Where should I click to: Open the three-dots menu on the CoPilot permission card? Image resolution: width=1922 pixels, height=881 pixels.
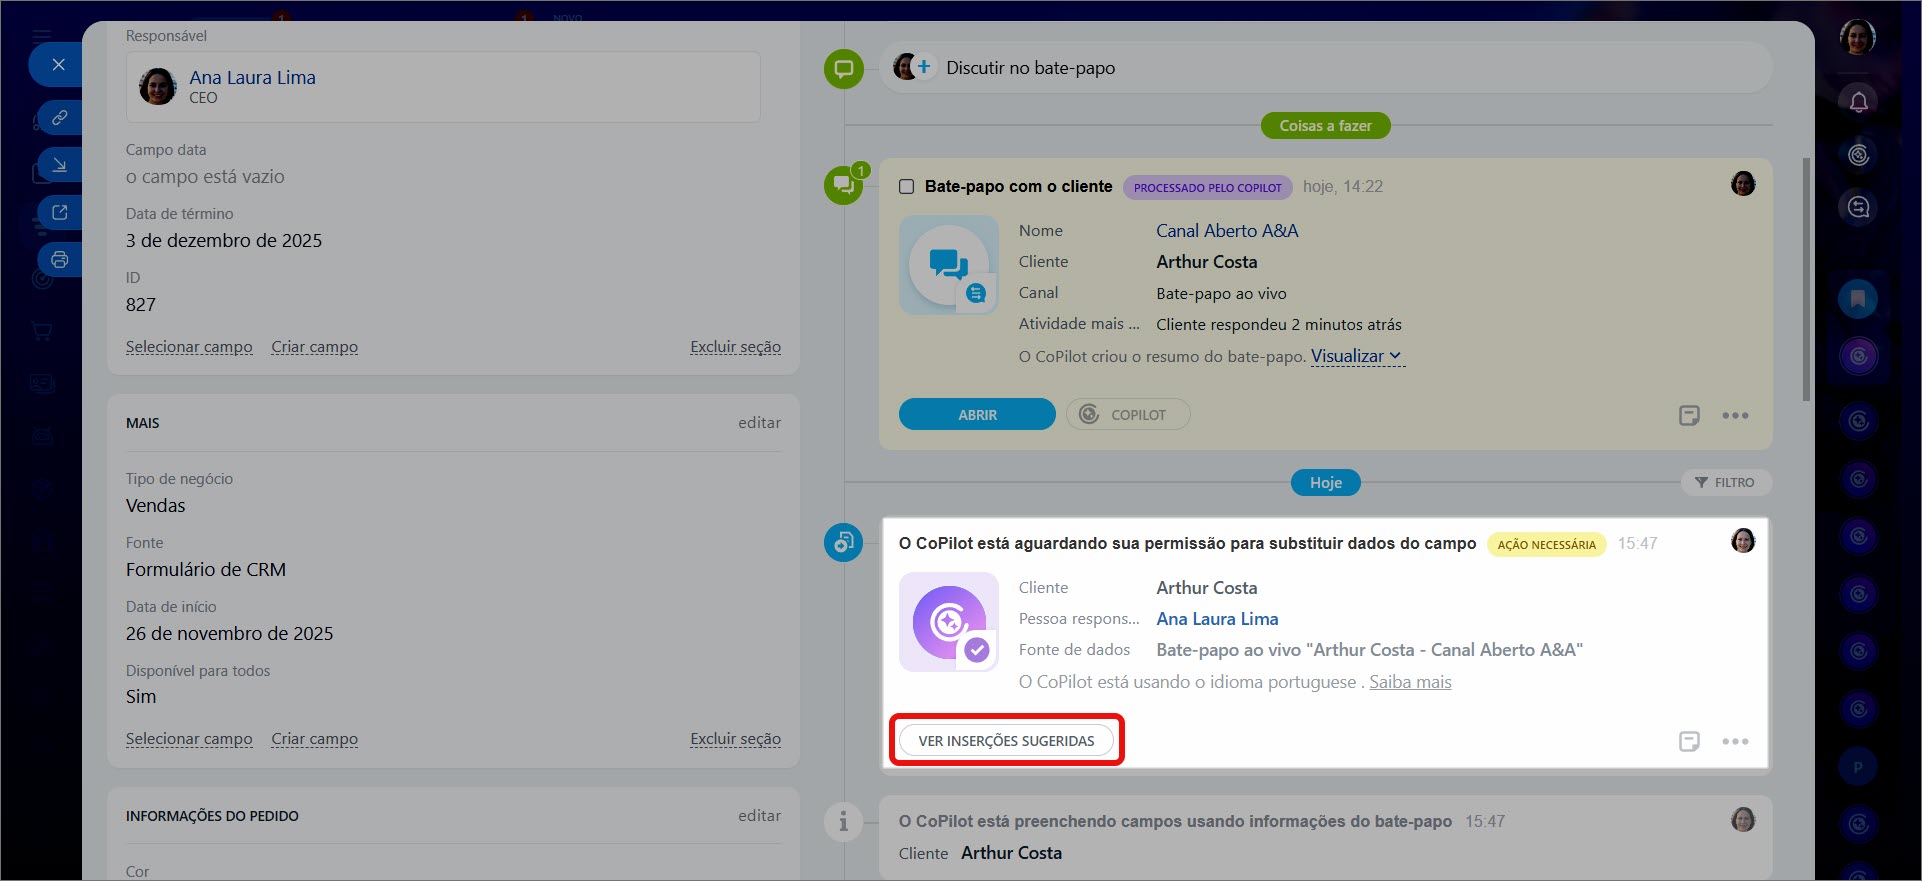(1735, 741)
